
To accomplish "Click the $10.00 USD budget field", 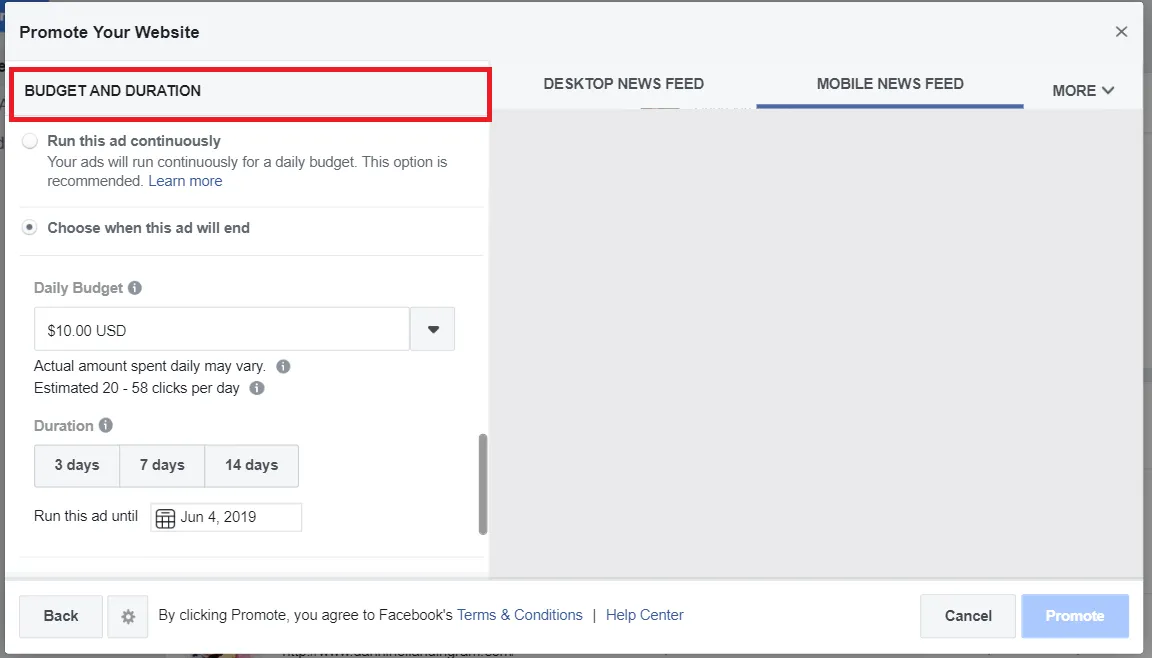I will tap(222, 329).
